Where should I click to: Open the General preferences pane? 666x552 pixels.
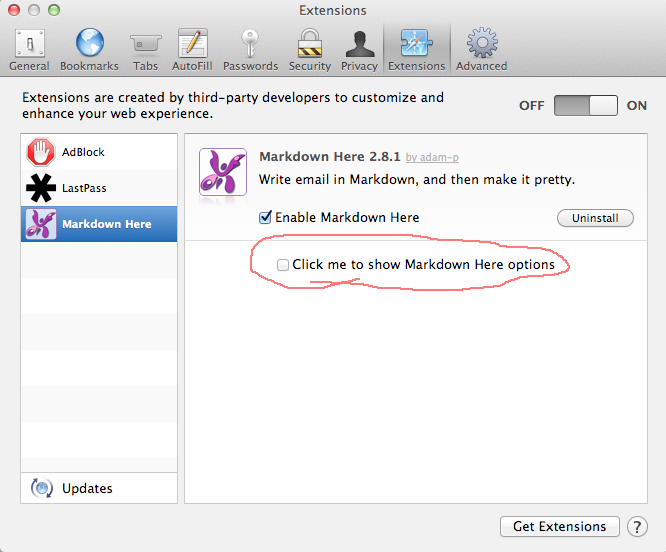(29, 50)
